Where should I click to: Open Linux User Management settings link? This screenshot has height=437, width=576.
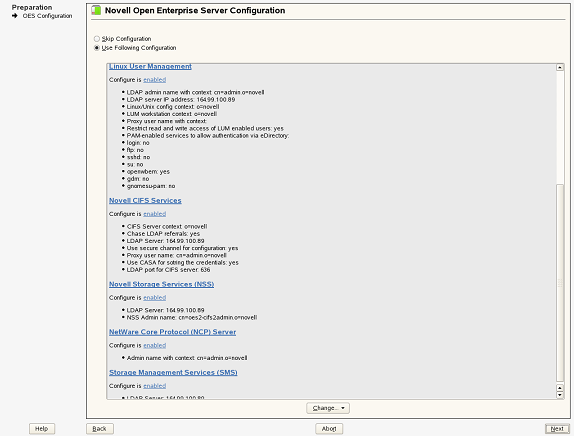(x=150, y=66)
